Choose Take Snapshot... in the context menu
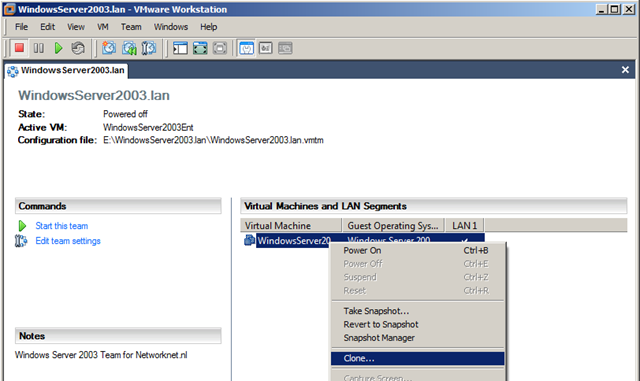This screenshot has height=381, width=640. (418, 311)
